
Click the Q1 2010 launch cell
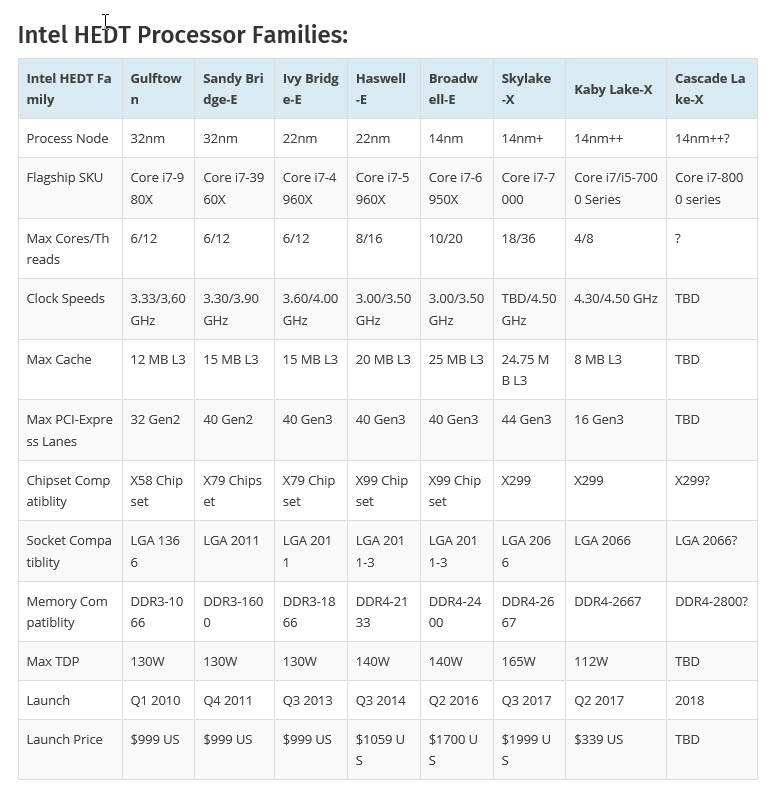click(x=156, y=700)
